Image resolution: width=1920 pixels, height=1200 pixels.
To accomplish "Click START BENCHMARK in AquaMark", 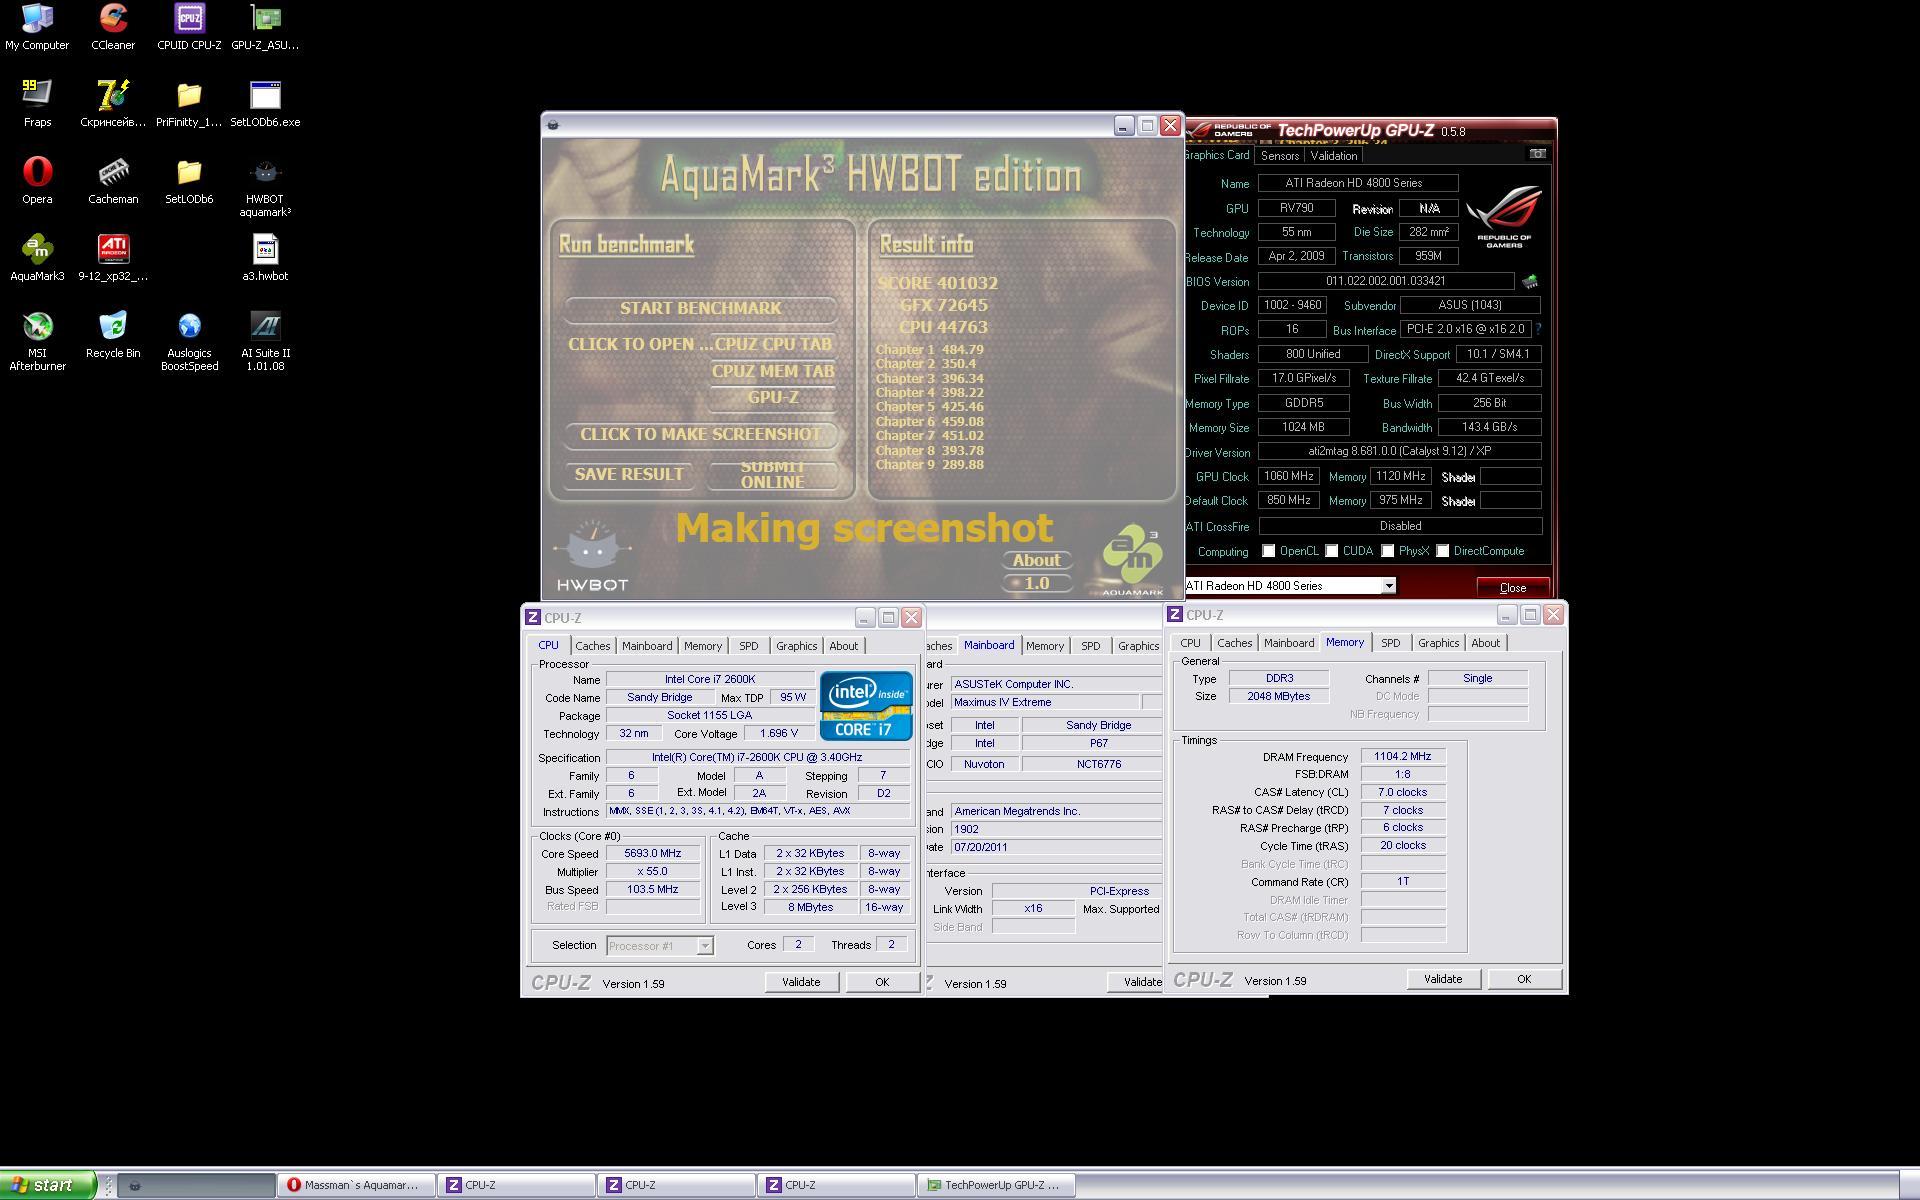I will [x=700, y=308].
